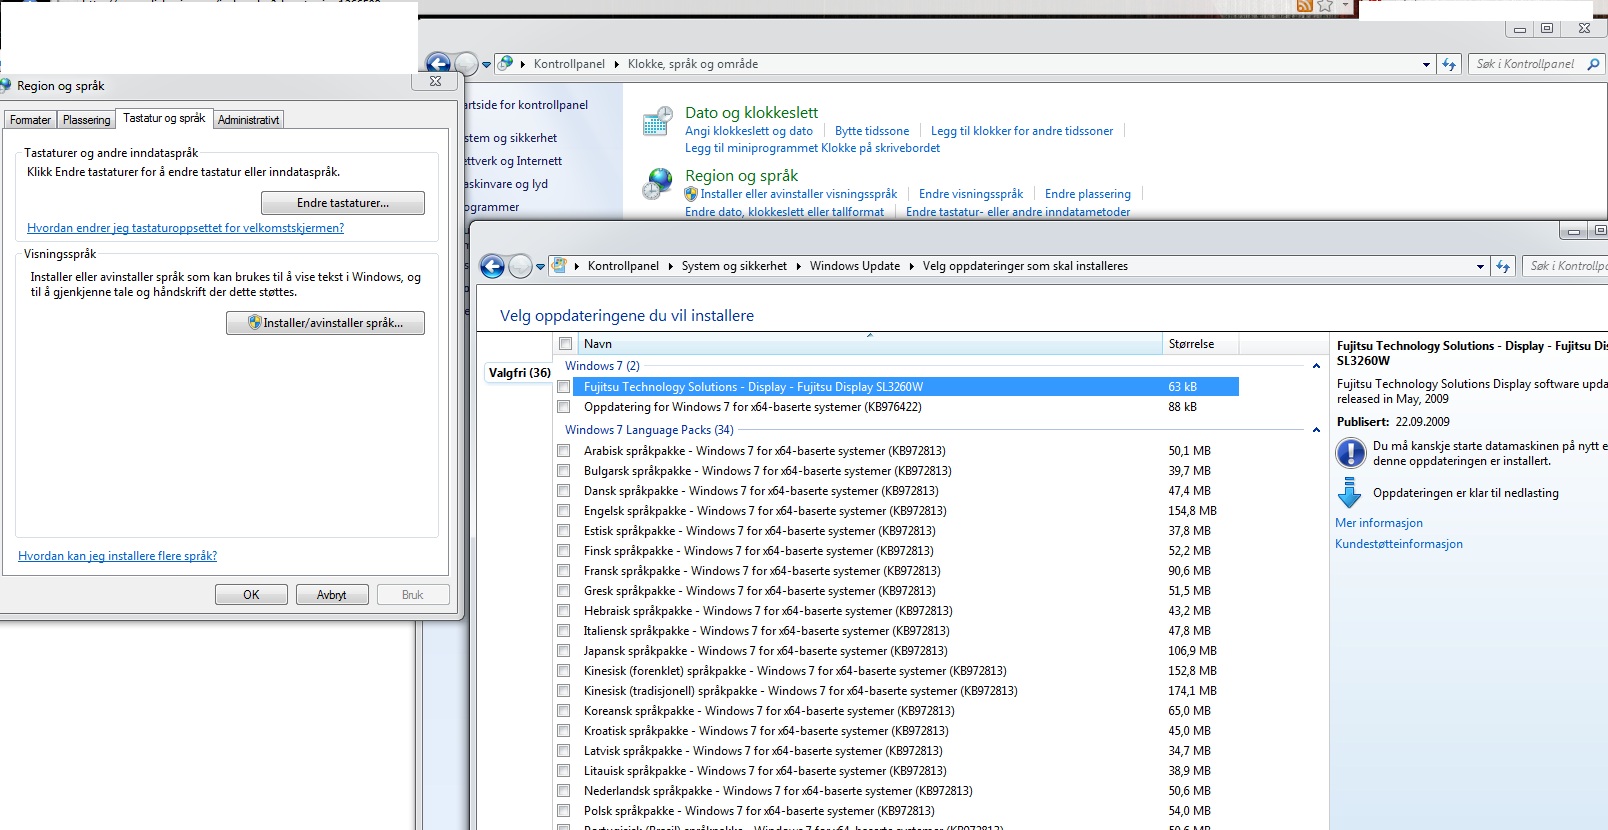Click Avbryt in Region og språk dialog
This screenshot has width=1608, height=830.
(332, 595)
